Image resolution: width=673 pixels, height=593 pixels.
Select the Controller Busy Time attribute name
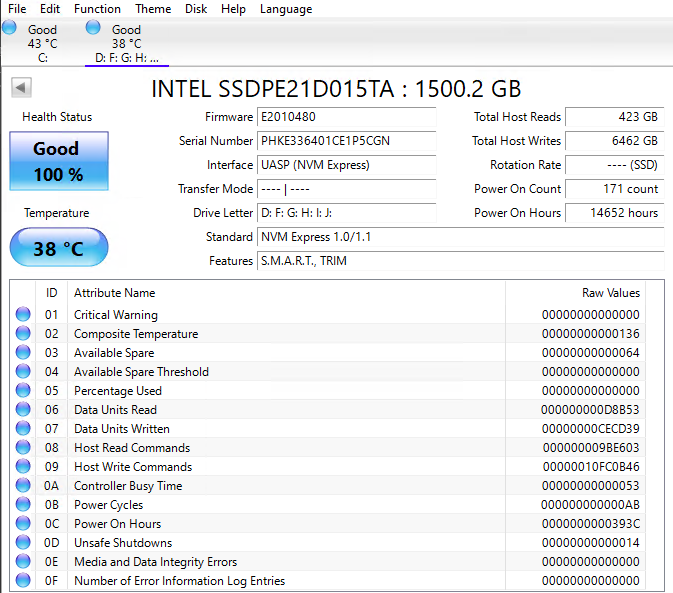(128, 486)
